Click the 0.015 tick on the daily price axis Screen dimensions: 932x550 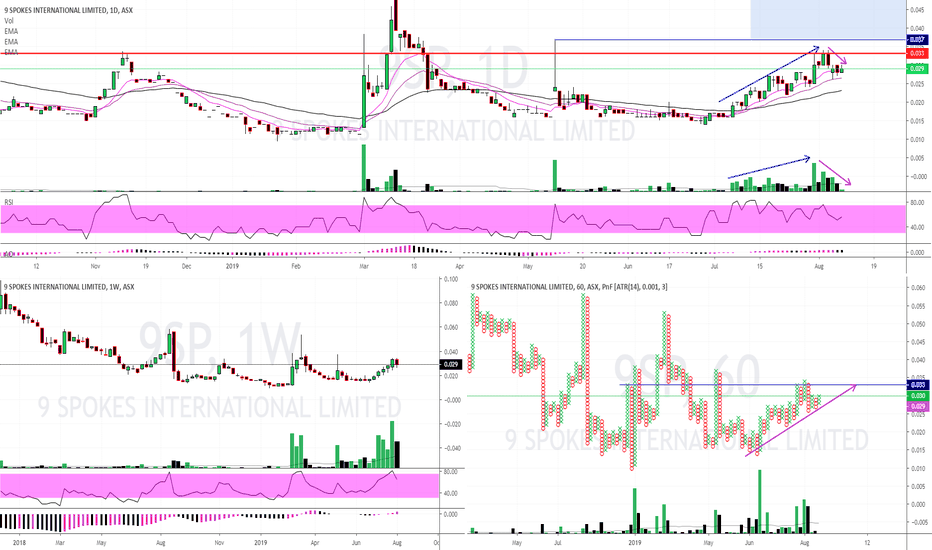pos(918,121)
